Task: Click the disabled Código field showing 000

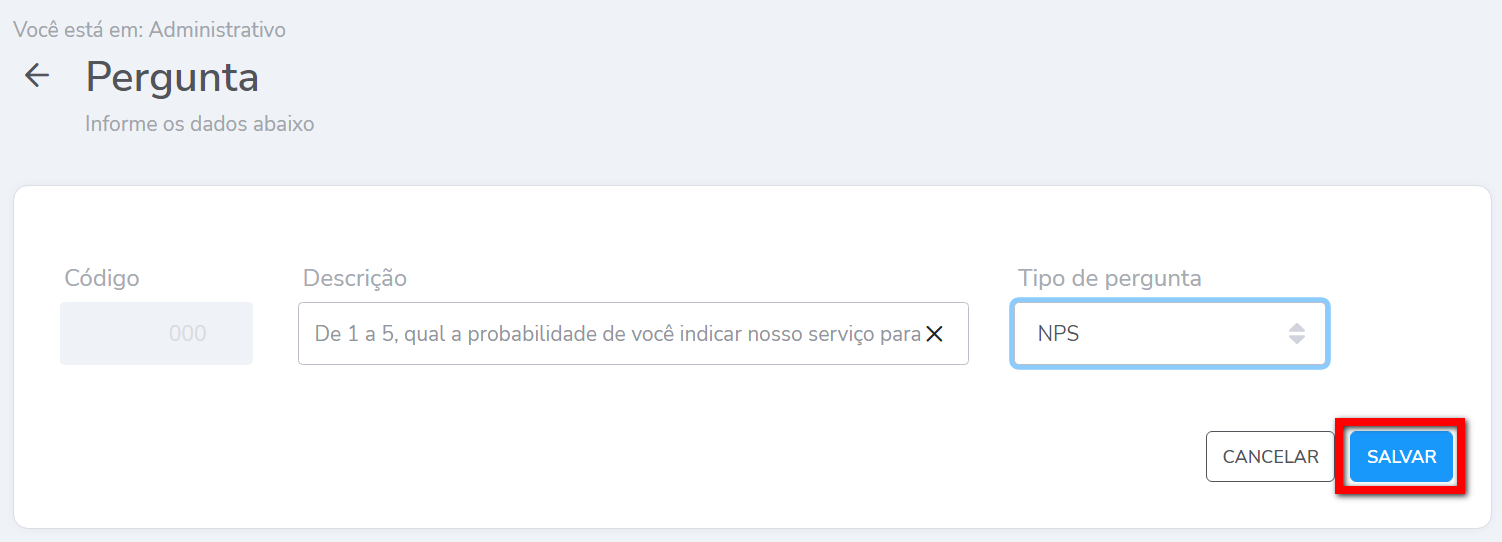Action: (x=156, y=334)
